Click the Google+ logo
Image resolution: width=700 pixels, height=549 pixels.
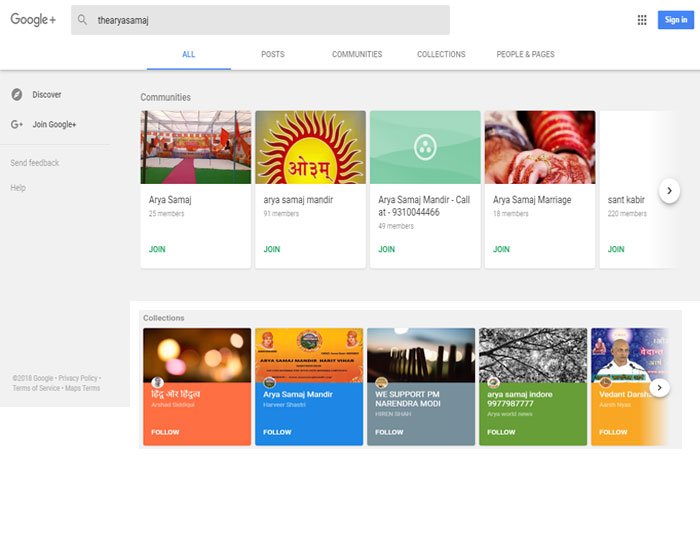click(33, 20)
